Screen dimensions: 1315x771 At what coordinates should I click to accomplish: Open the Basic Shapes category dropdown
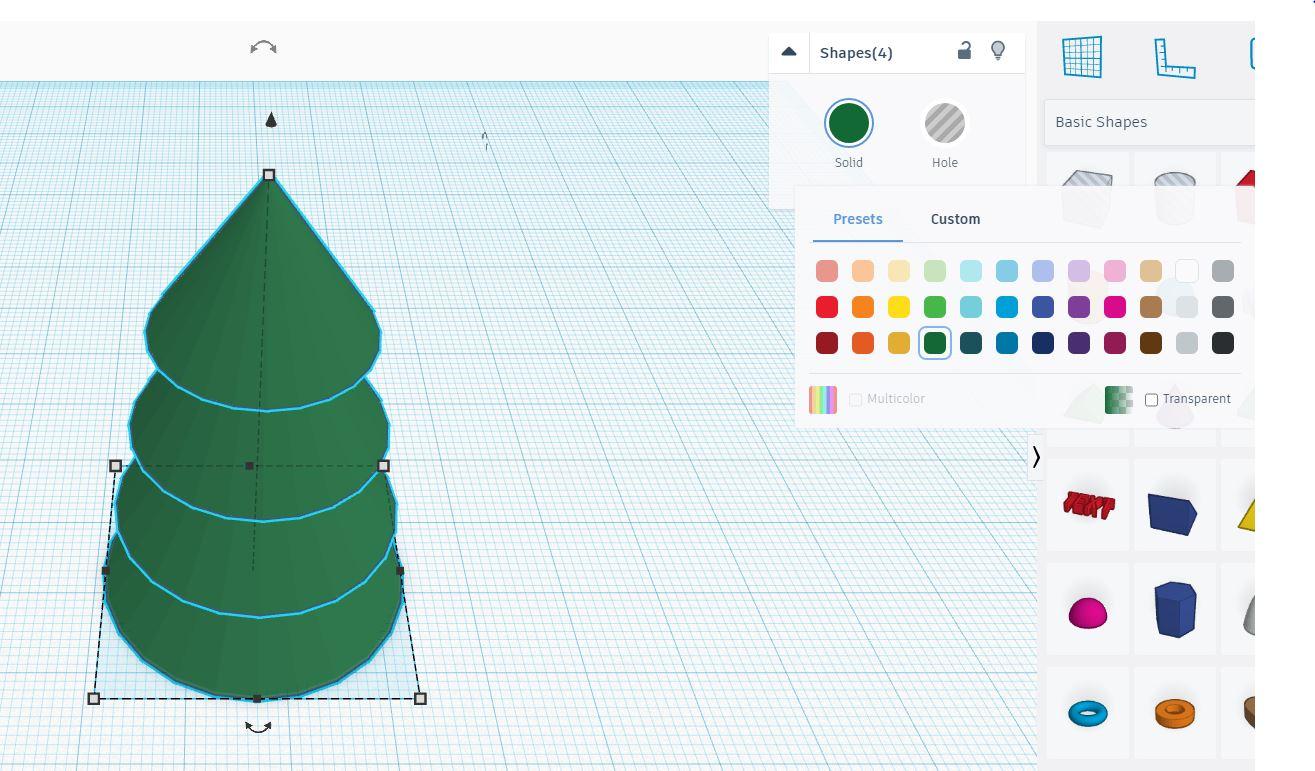click(x=1149, y=122)
